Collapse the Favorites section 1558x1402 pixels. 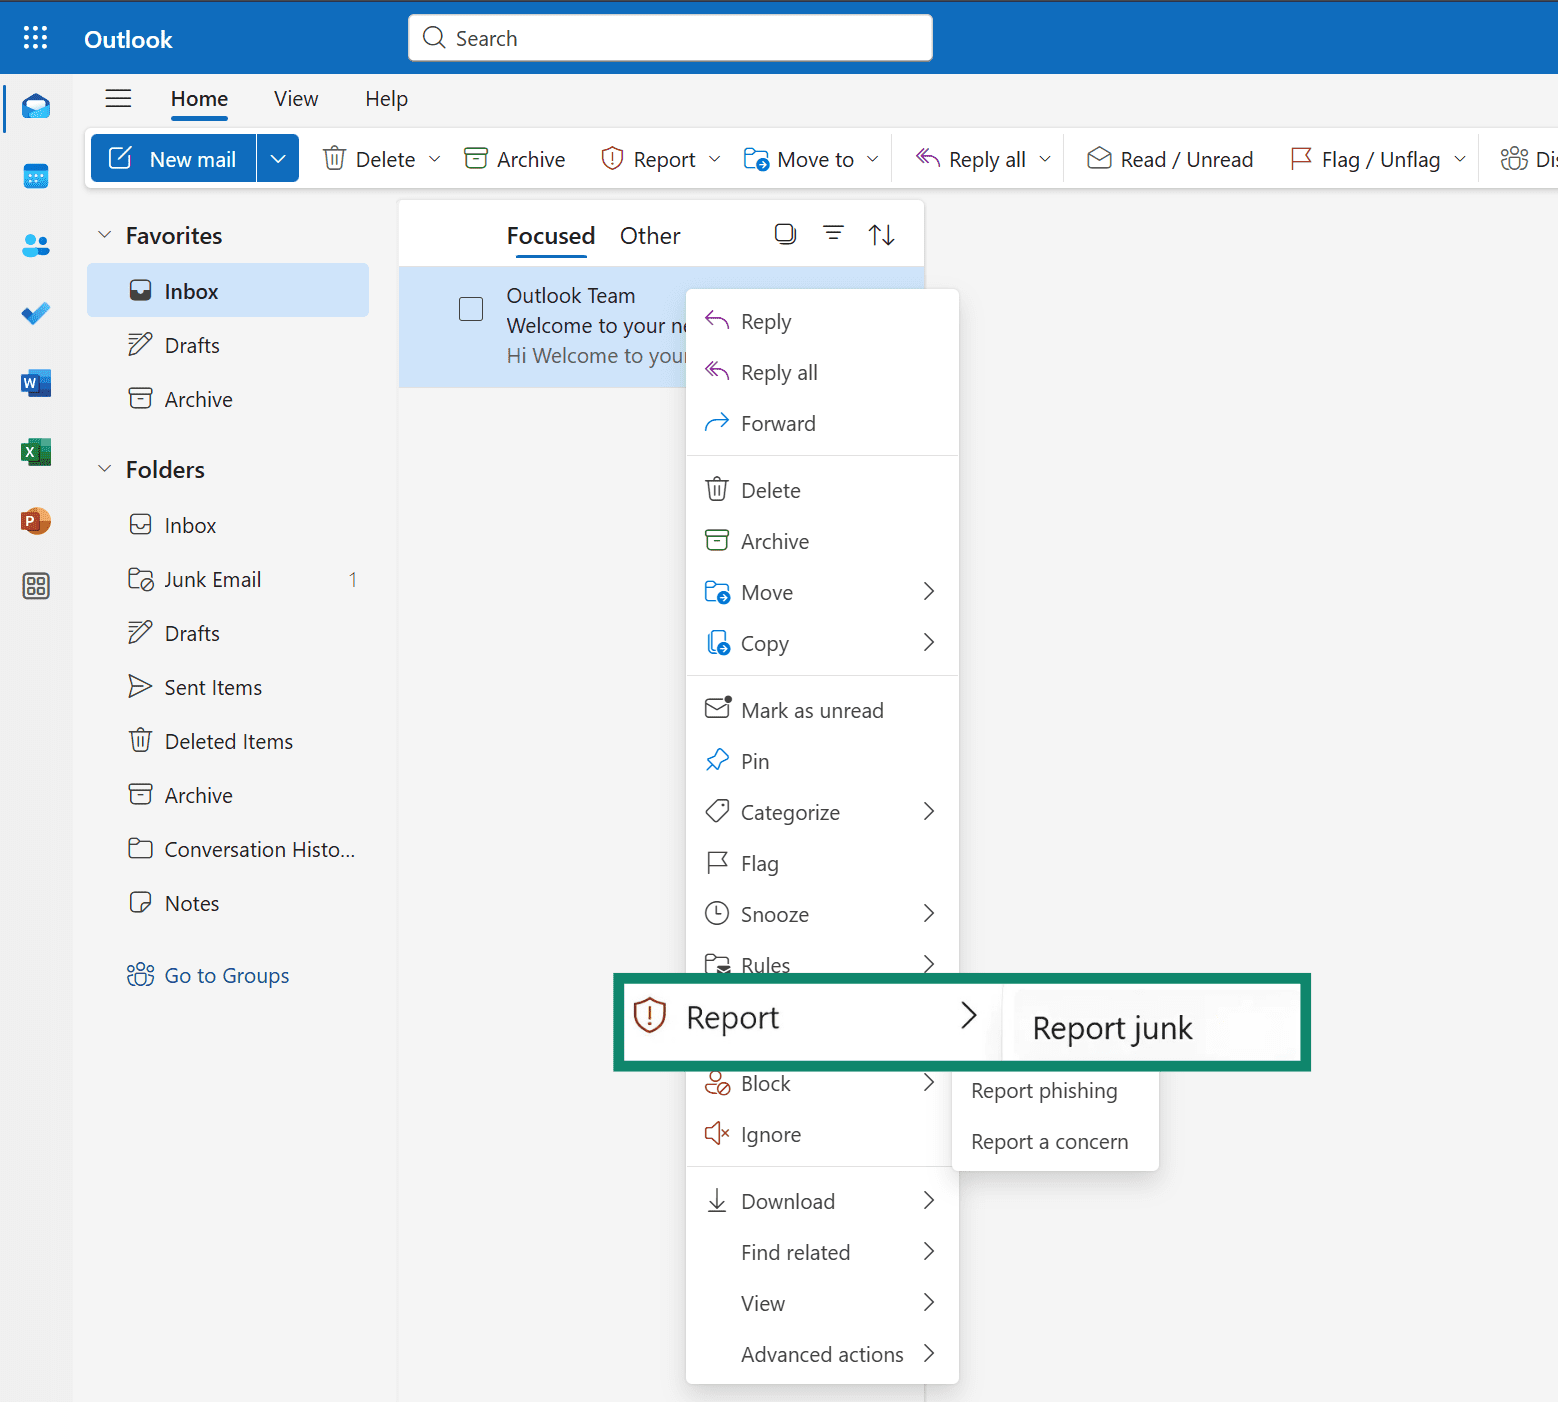click(105, 234)
